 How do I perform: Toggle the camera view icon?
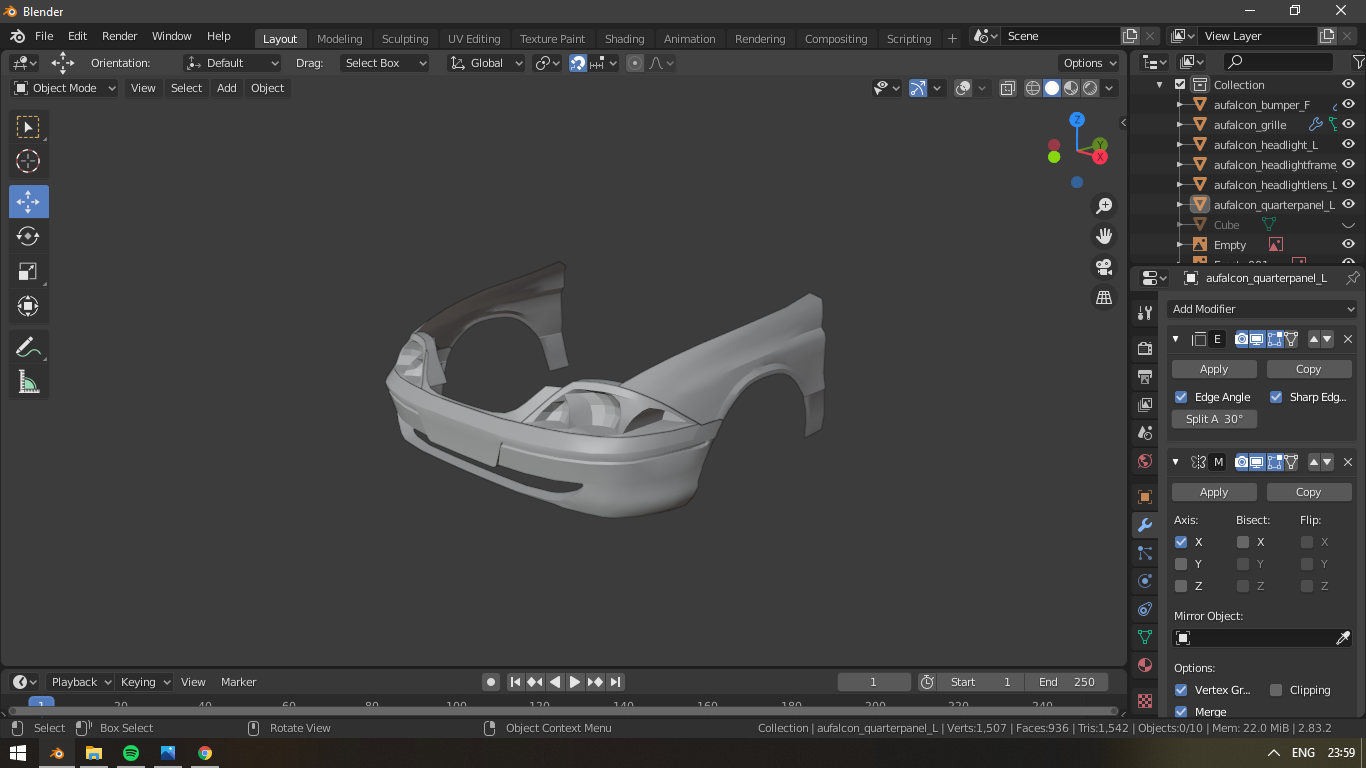[1104, 267]
